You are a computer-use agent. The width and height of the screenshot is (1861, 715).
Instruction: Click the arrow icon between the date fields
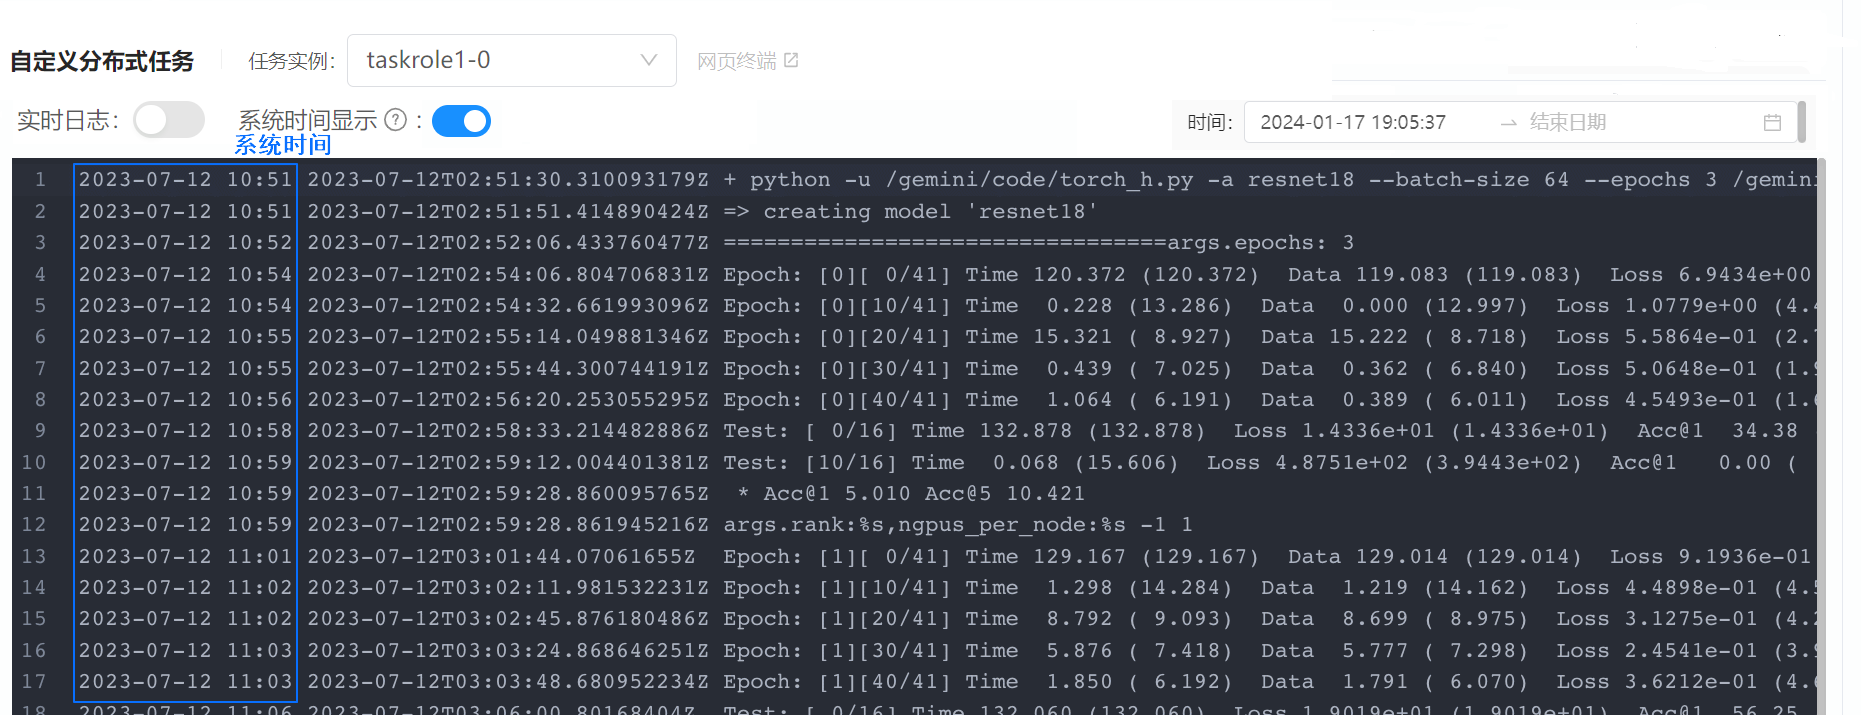[x=1508, y=122]
